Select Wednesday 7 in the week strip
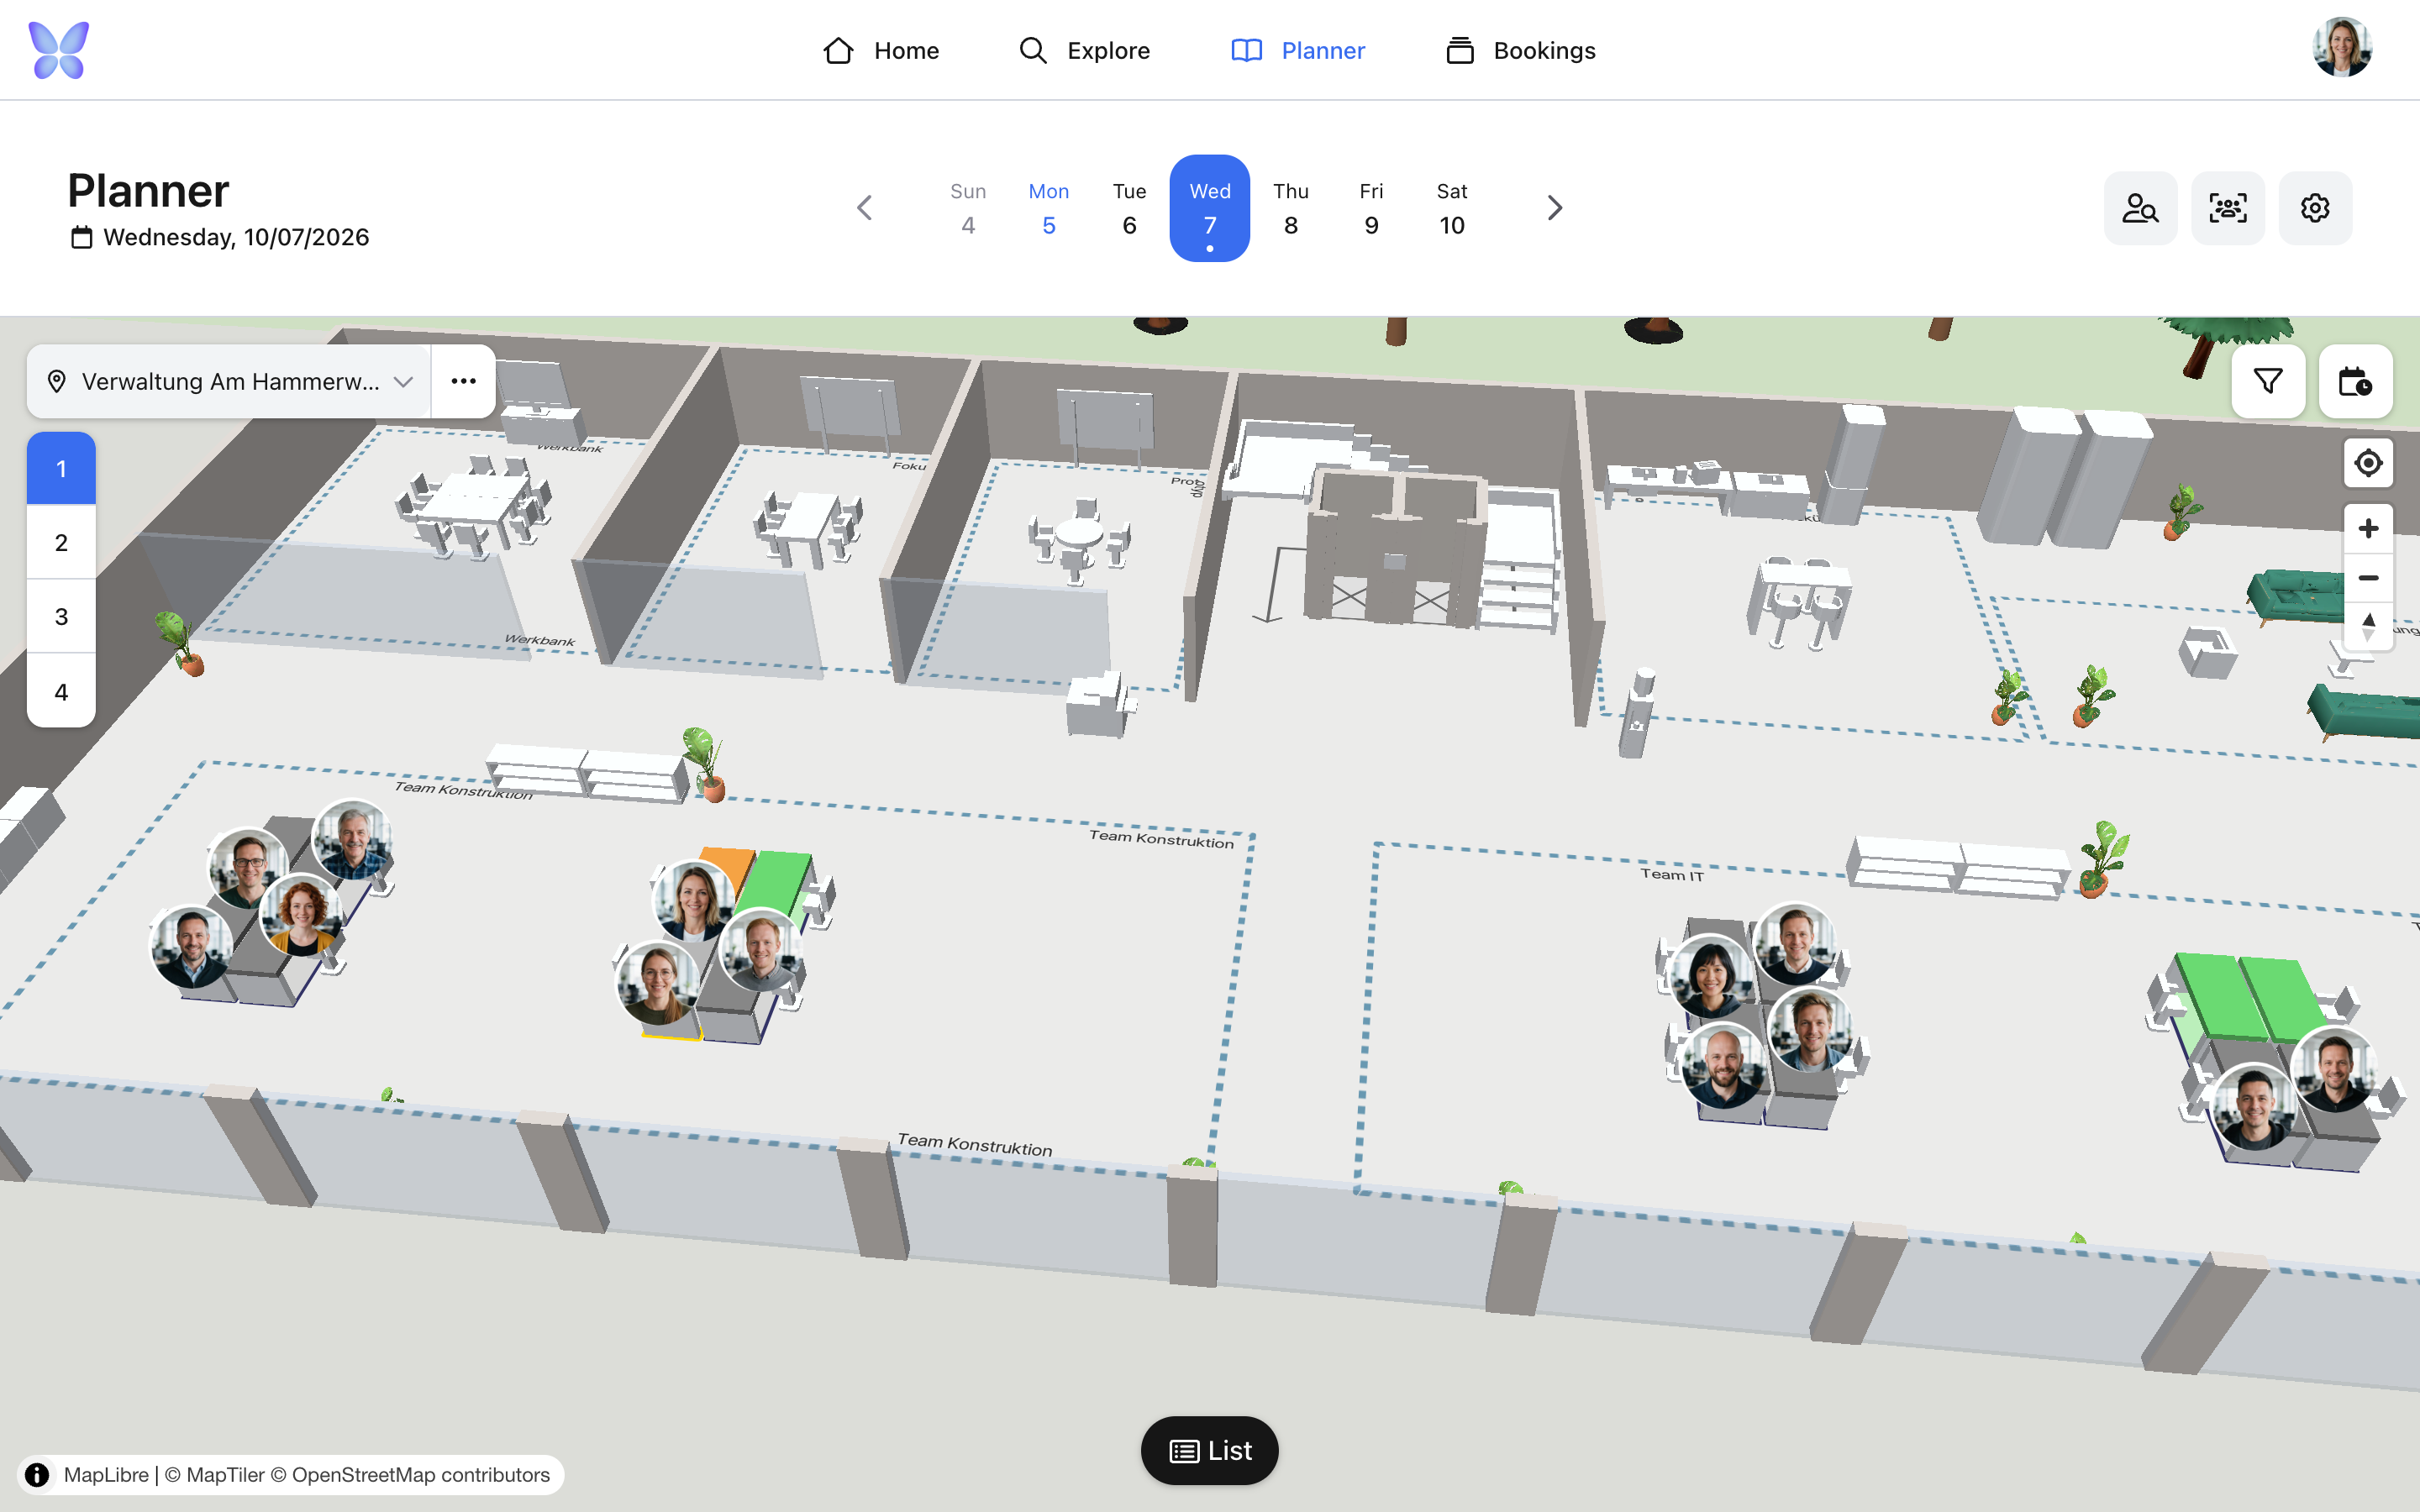2420x1512 pixels. coord(1210,208)
